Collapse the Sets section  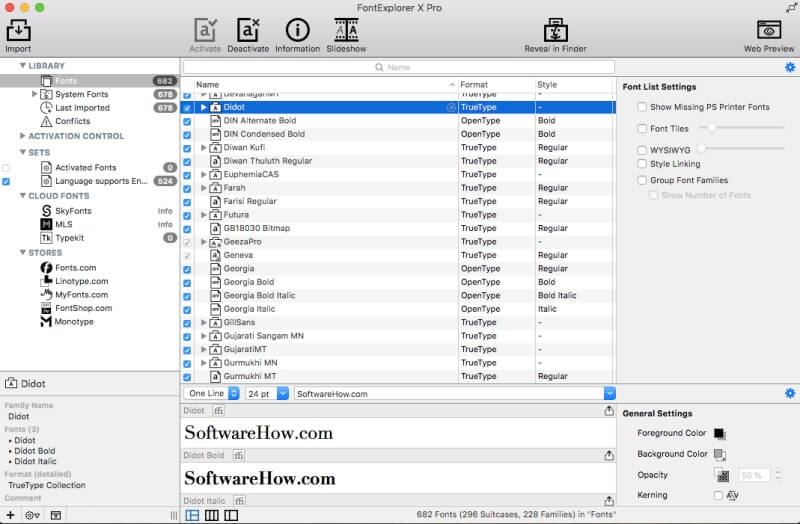pos(22,152)
